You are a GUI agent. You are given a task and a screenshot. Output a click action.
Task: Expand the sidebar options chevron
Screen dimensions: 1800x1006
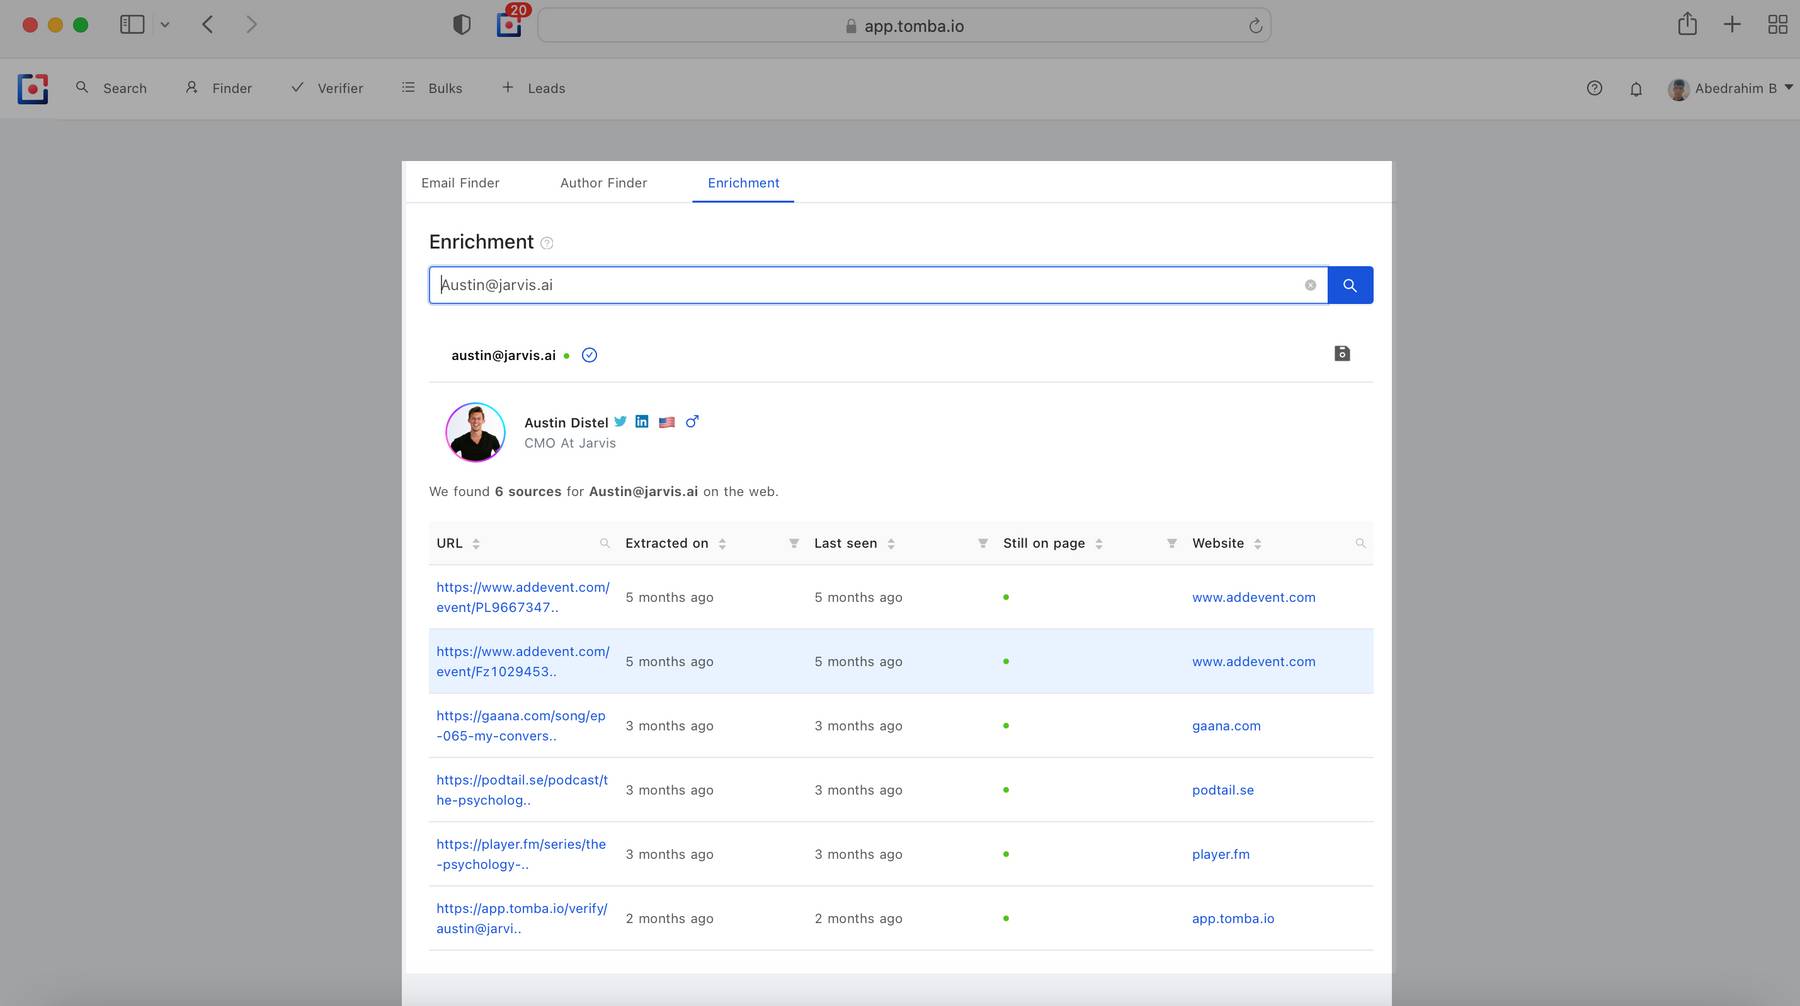[165, 25]
